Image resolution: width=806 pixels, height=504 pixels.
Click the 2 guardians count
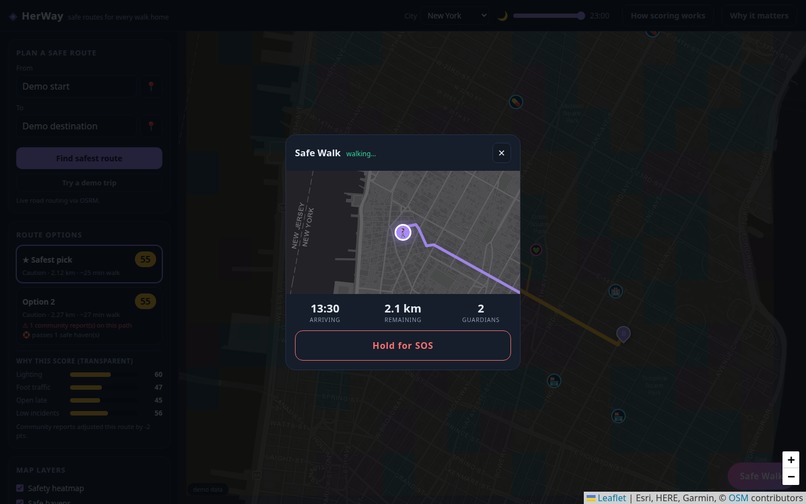pyautogui.click(x=481, y=309)
